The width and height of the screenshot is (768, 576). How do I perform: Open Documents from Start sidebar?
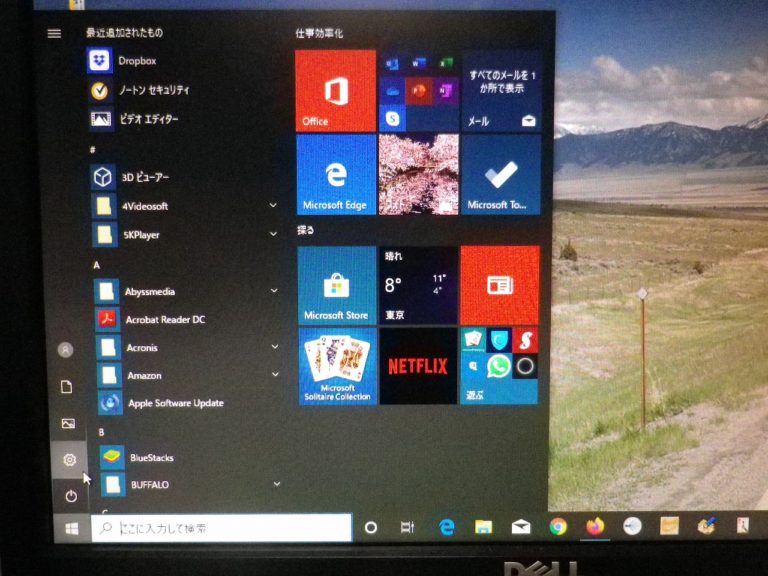click(67, 387)
